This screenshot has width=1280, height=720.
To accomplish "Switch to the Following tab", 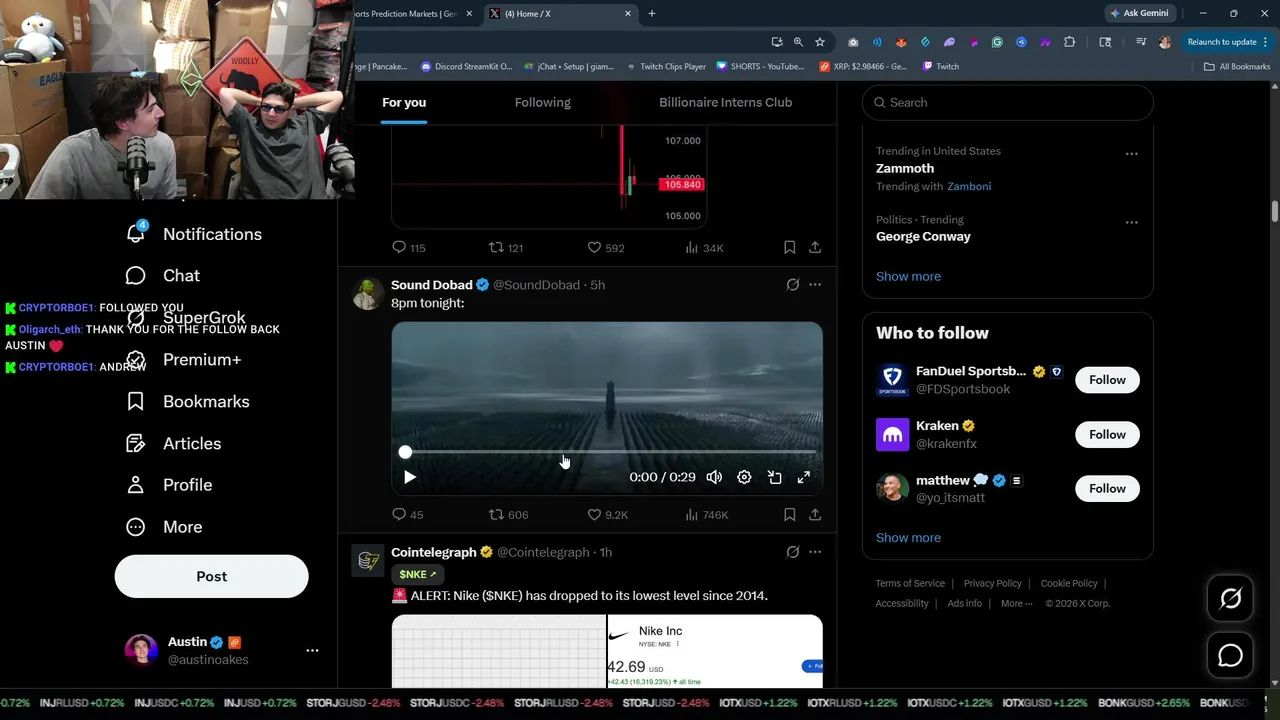I will (542, 102).
